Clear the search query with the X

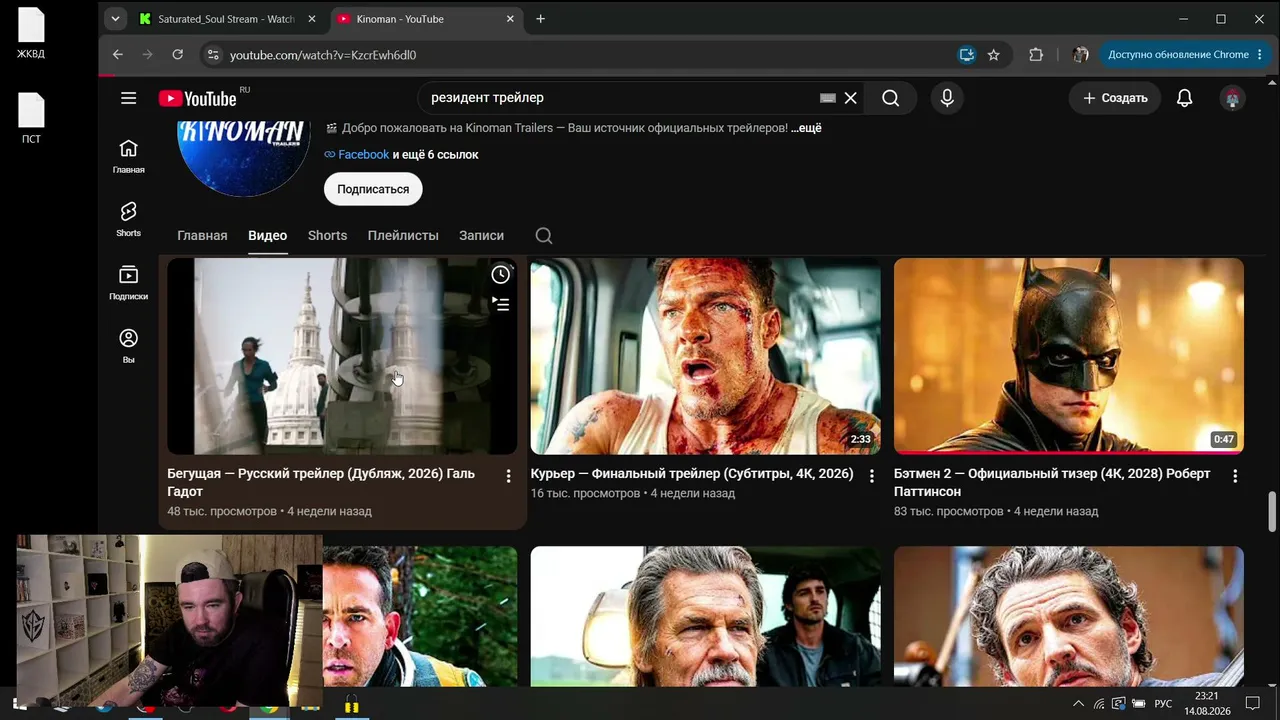pyautogui.click(x=850, y=98)
